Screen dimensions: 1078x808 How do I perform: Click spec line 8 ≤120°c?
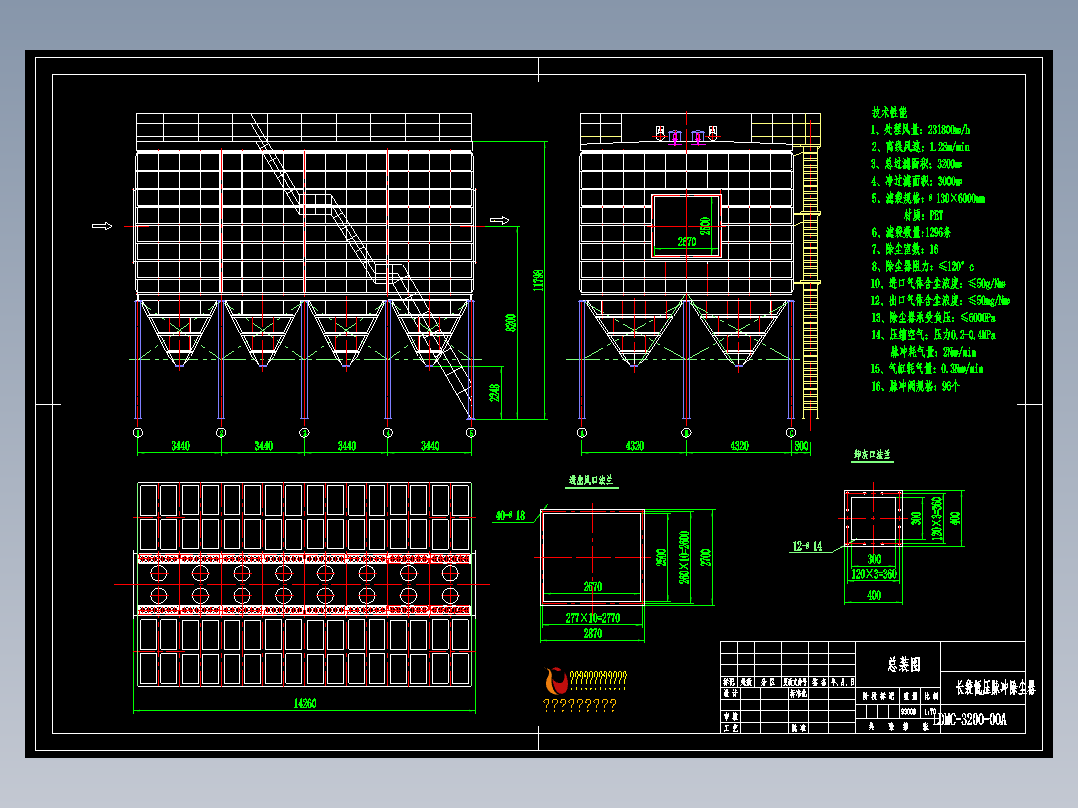[923, 266]
